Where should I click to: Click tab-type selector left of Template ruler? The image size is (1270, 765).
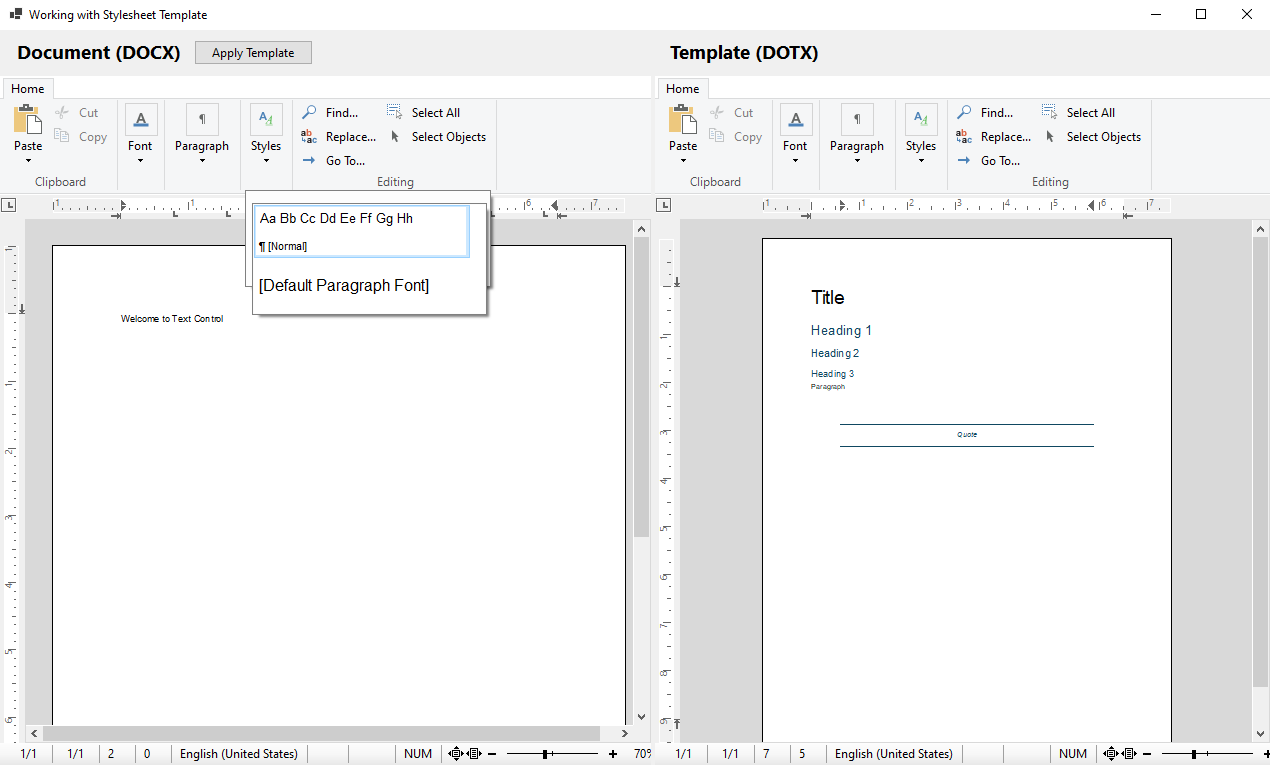pyautogui.click(x=664, y=205)
